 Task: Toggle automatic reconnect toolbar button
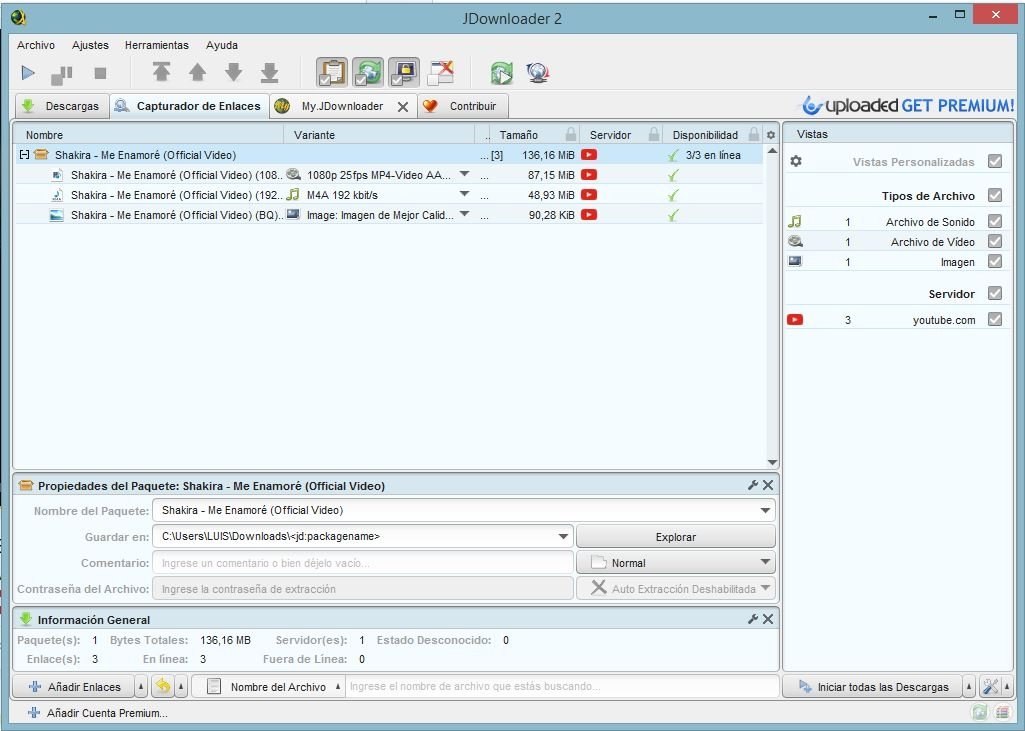coord(368,72)
